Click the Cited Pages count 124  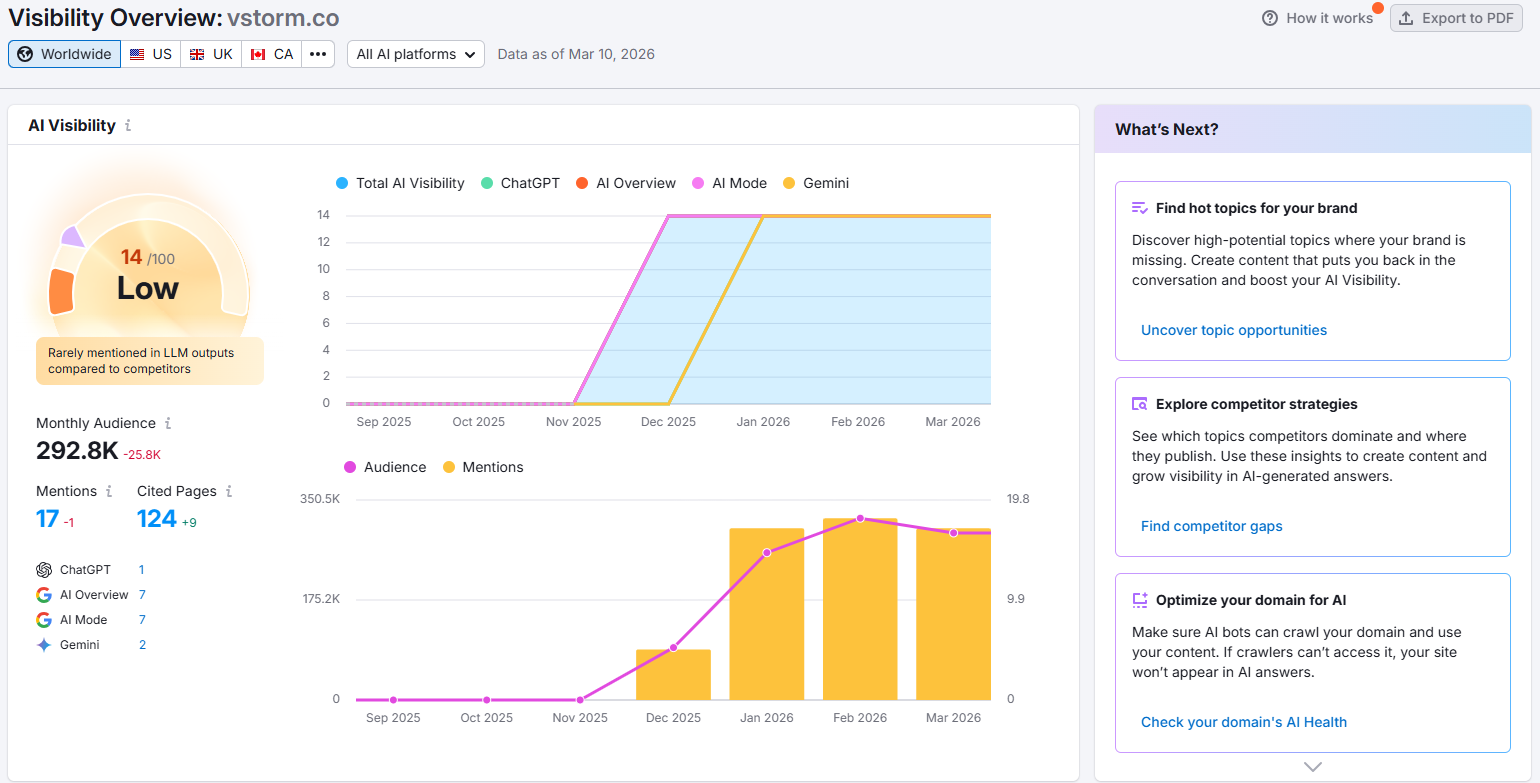157,518
